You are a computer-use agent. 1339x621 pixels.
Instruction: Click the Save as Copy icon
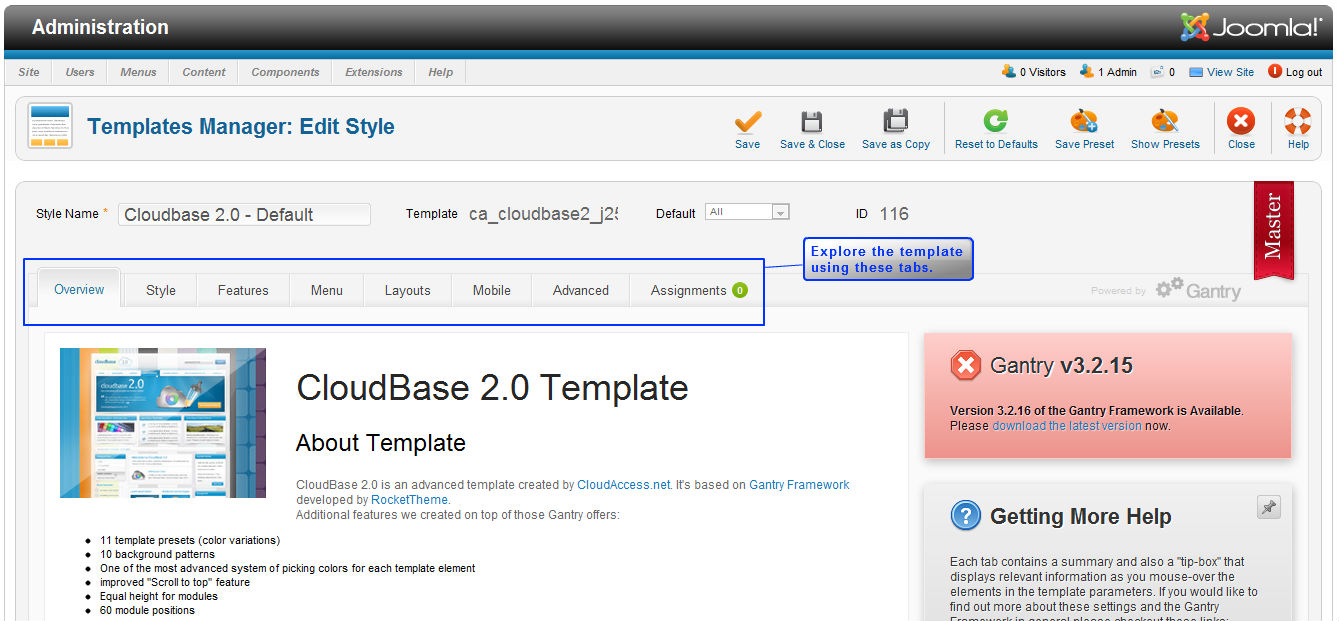(x=895, y=122)
